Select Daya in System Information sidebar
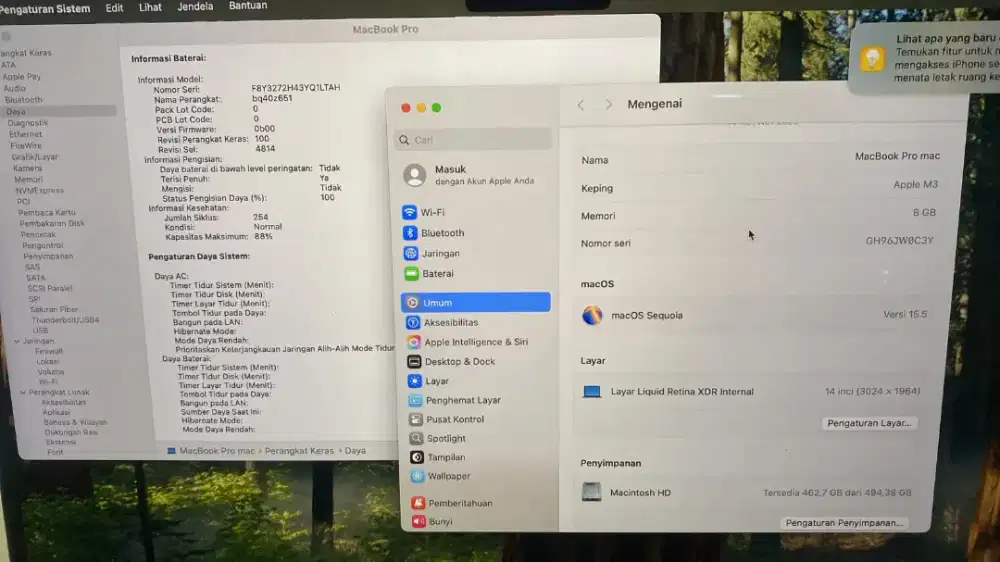The image size is (1000, 562). [59, 111]
